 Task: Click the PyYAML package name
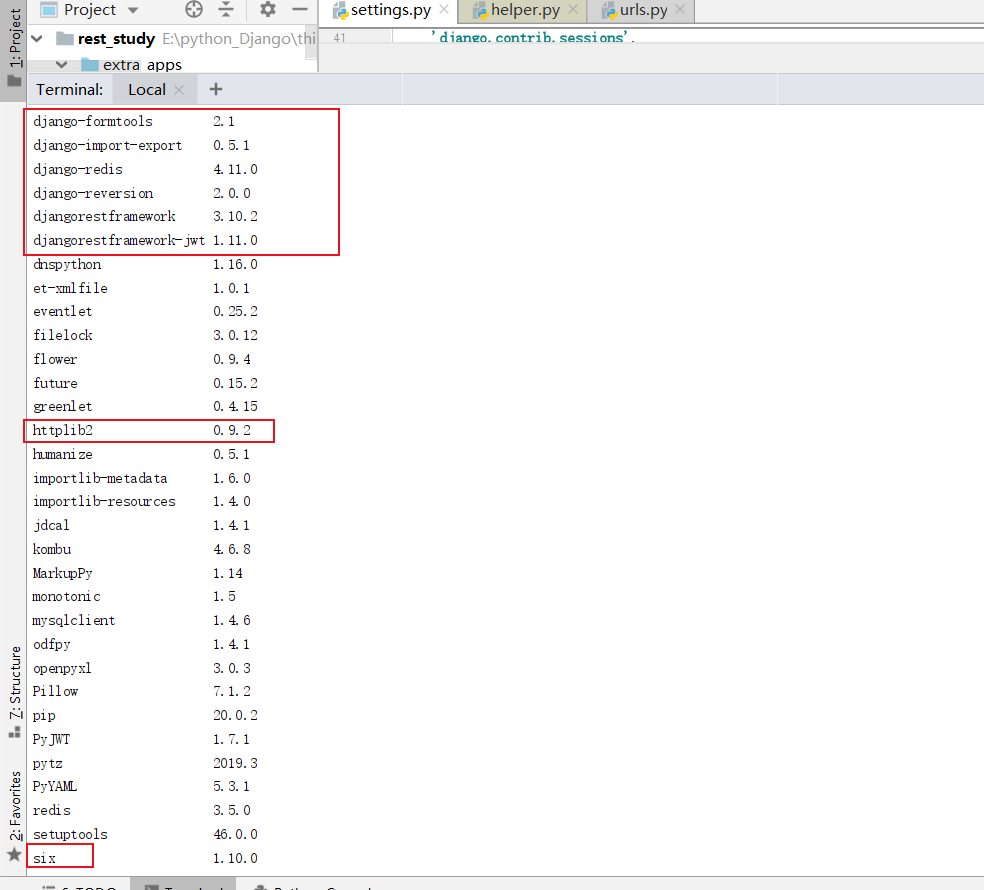[x=55, y=786]
